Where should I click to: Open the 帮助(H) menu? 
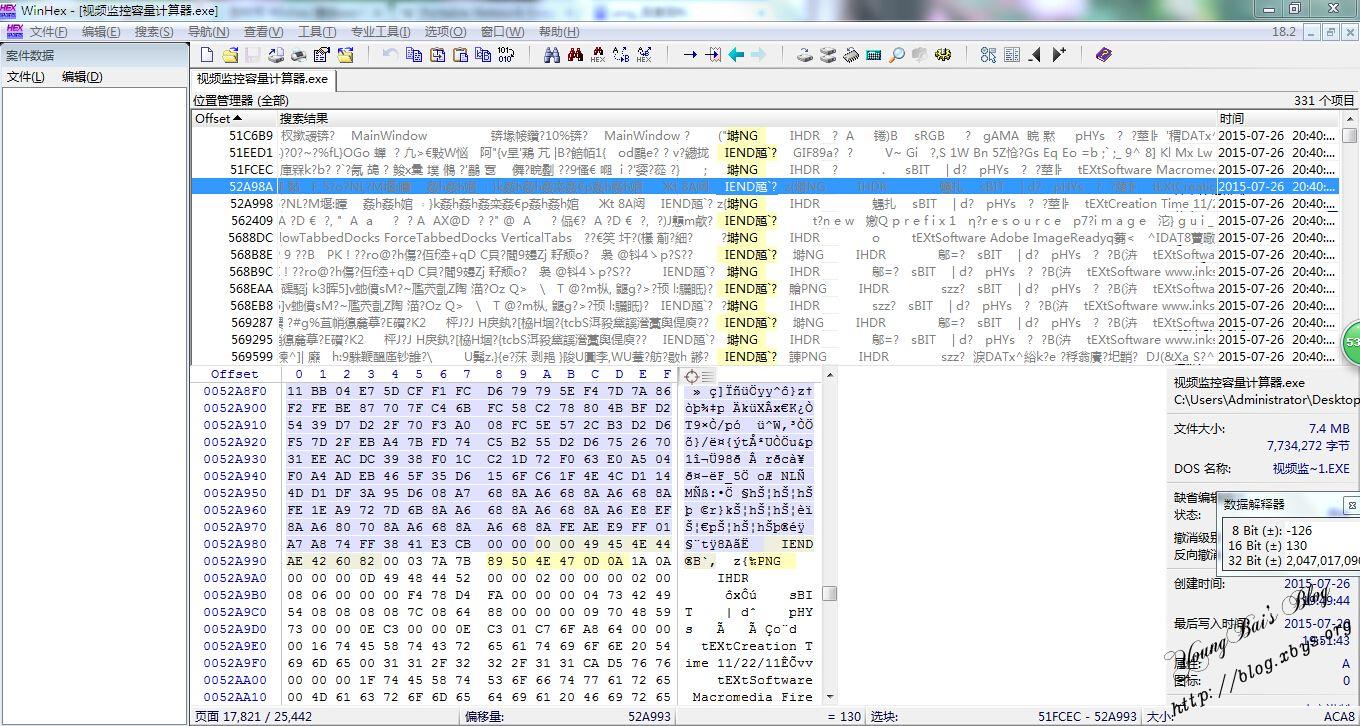click(x=558, y=32)
